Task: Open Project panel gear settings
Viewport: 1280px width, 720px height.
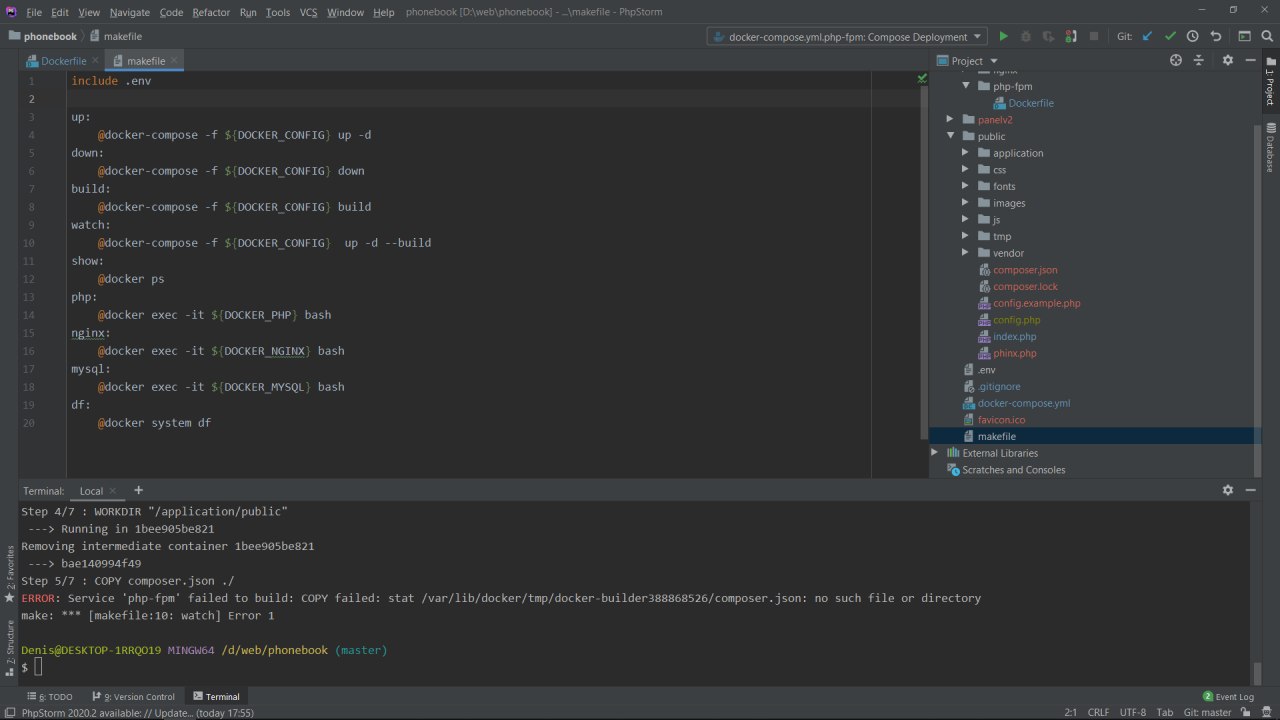Action: (1228, 60)
